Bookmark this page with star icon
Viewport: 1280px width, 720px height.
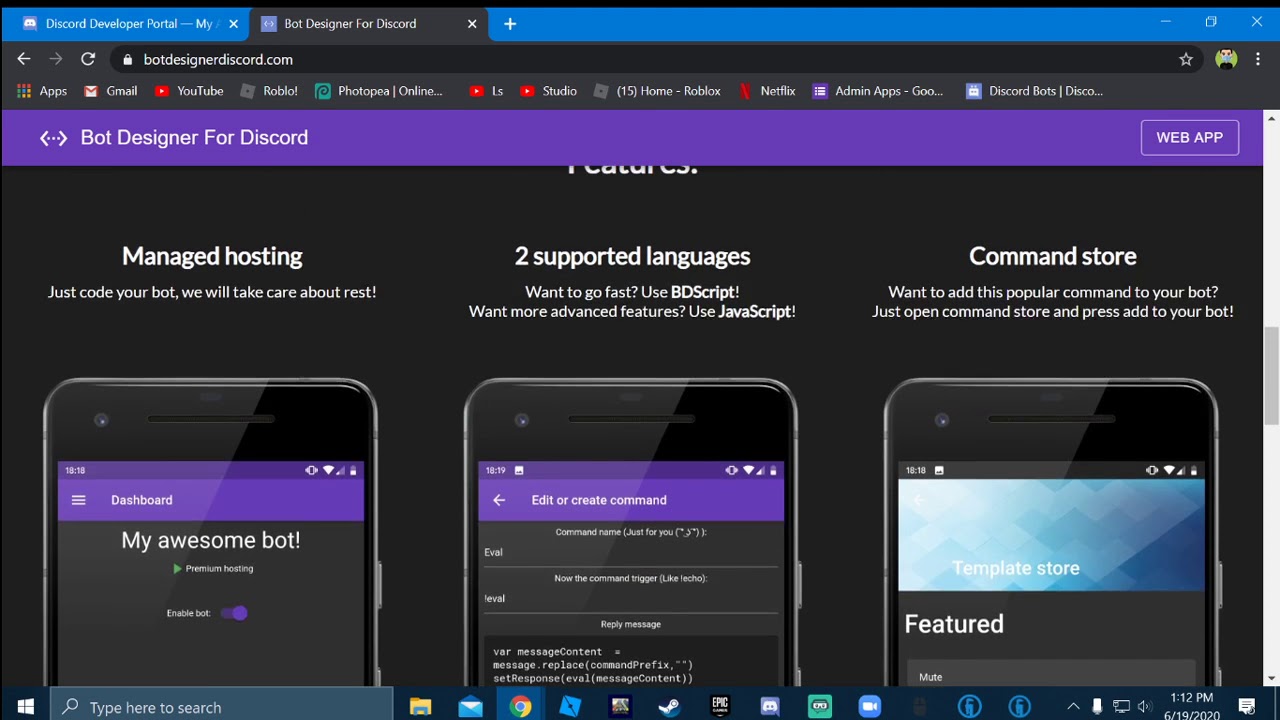(x=1186, y=60)
